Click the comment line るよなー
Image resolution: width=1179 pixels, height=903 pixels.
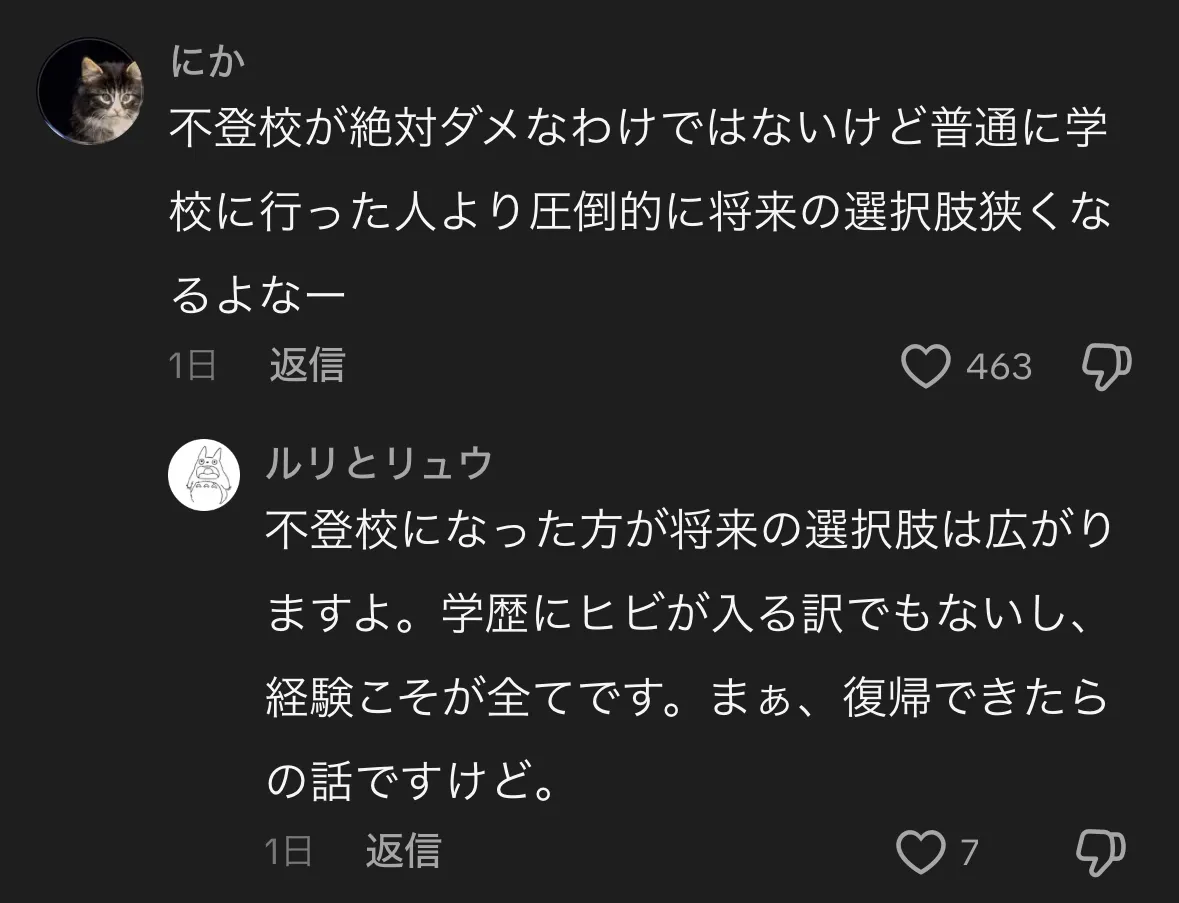257,296
